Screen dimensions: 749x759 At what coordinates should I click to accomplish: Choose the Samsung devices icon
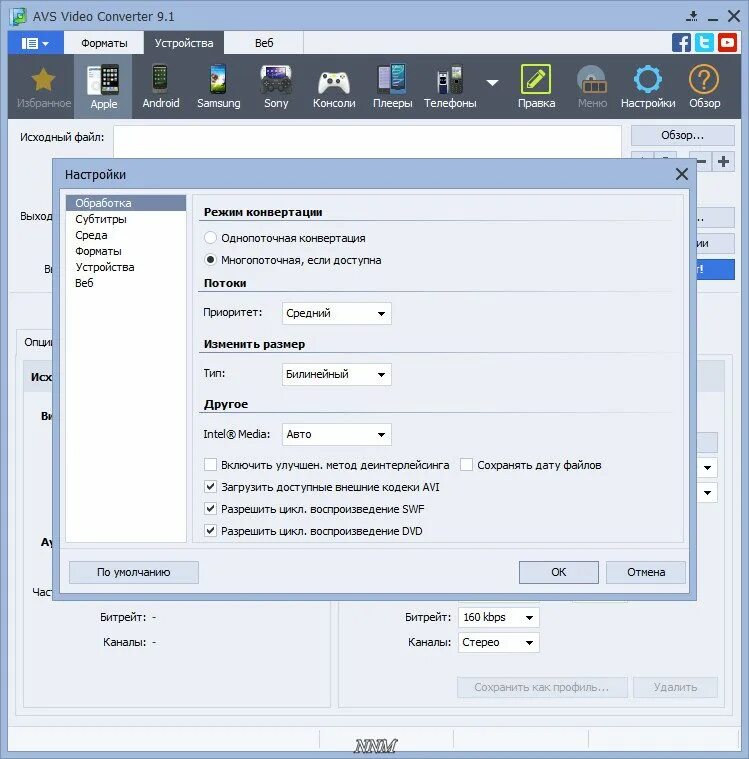(218, 79)
